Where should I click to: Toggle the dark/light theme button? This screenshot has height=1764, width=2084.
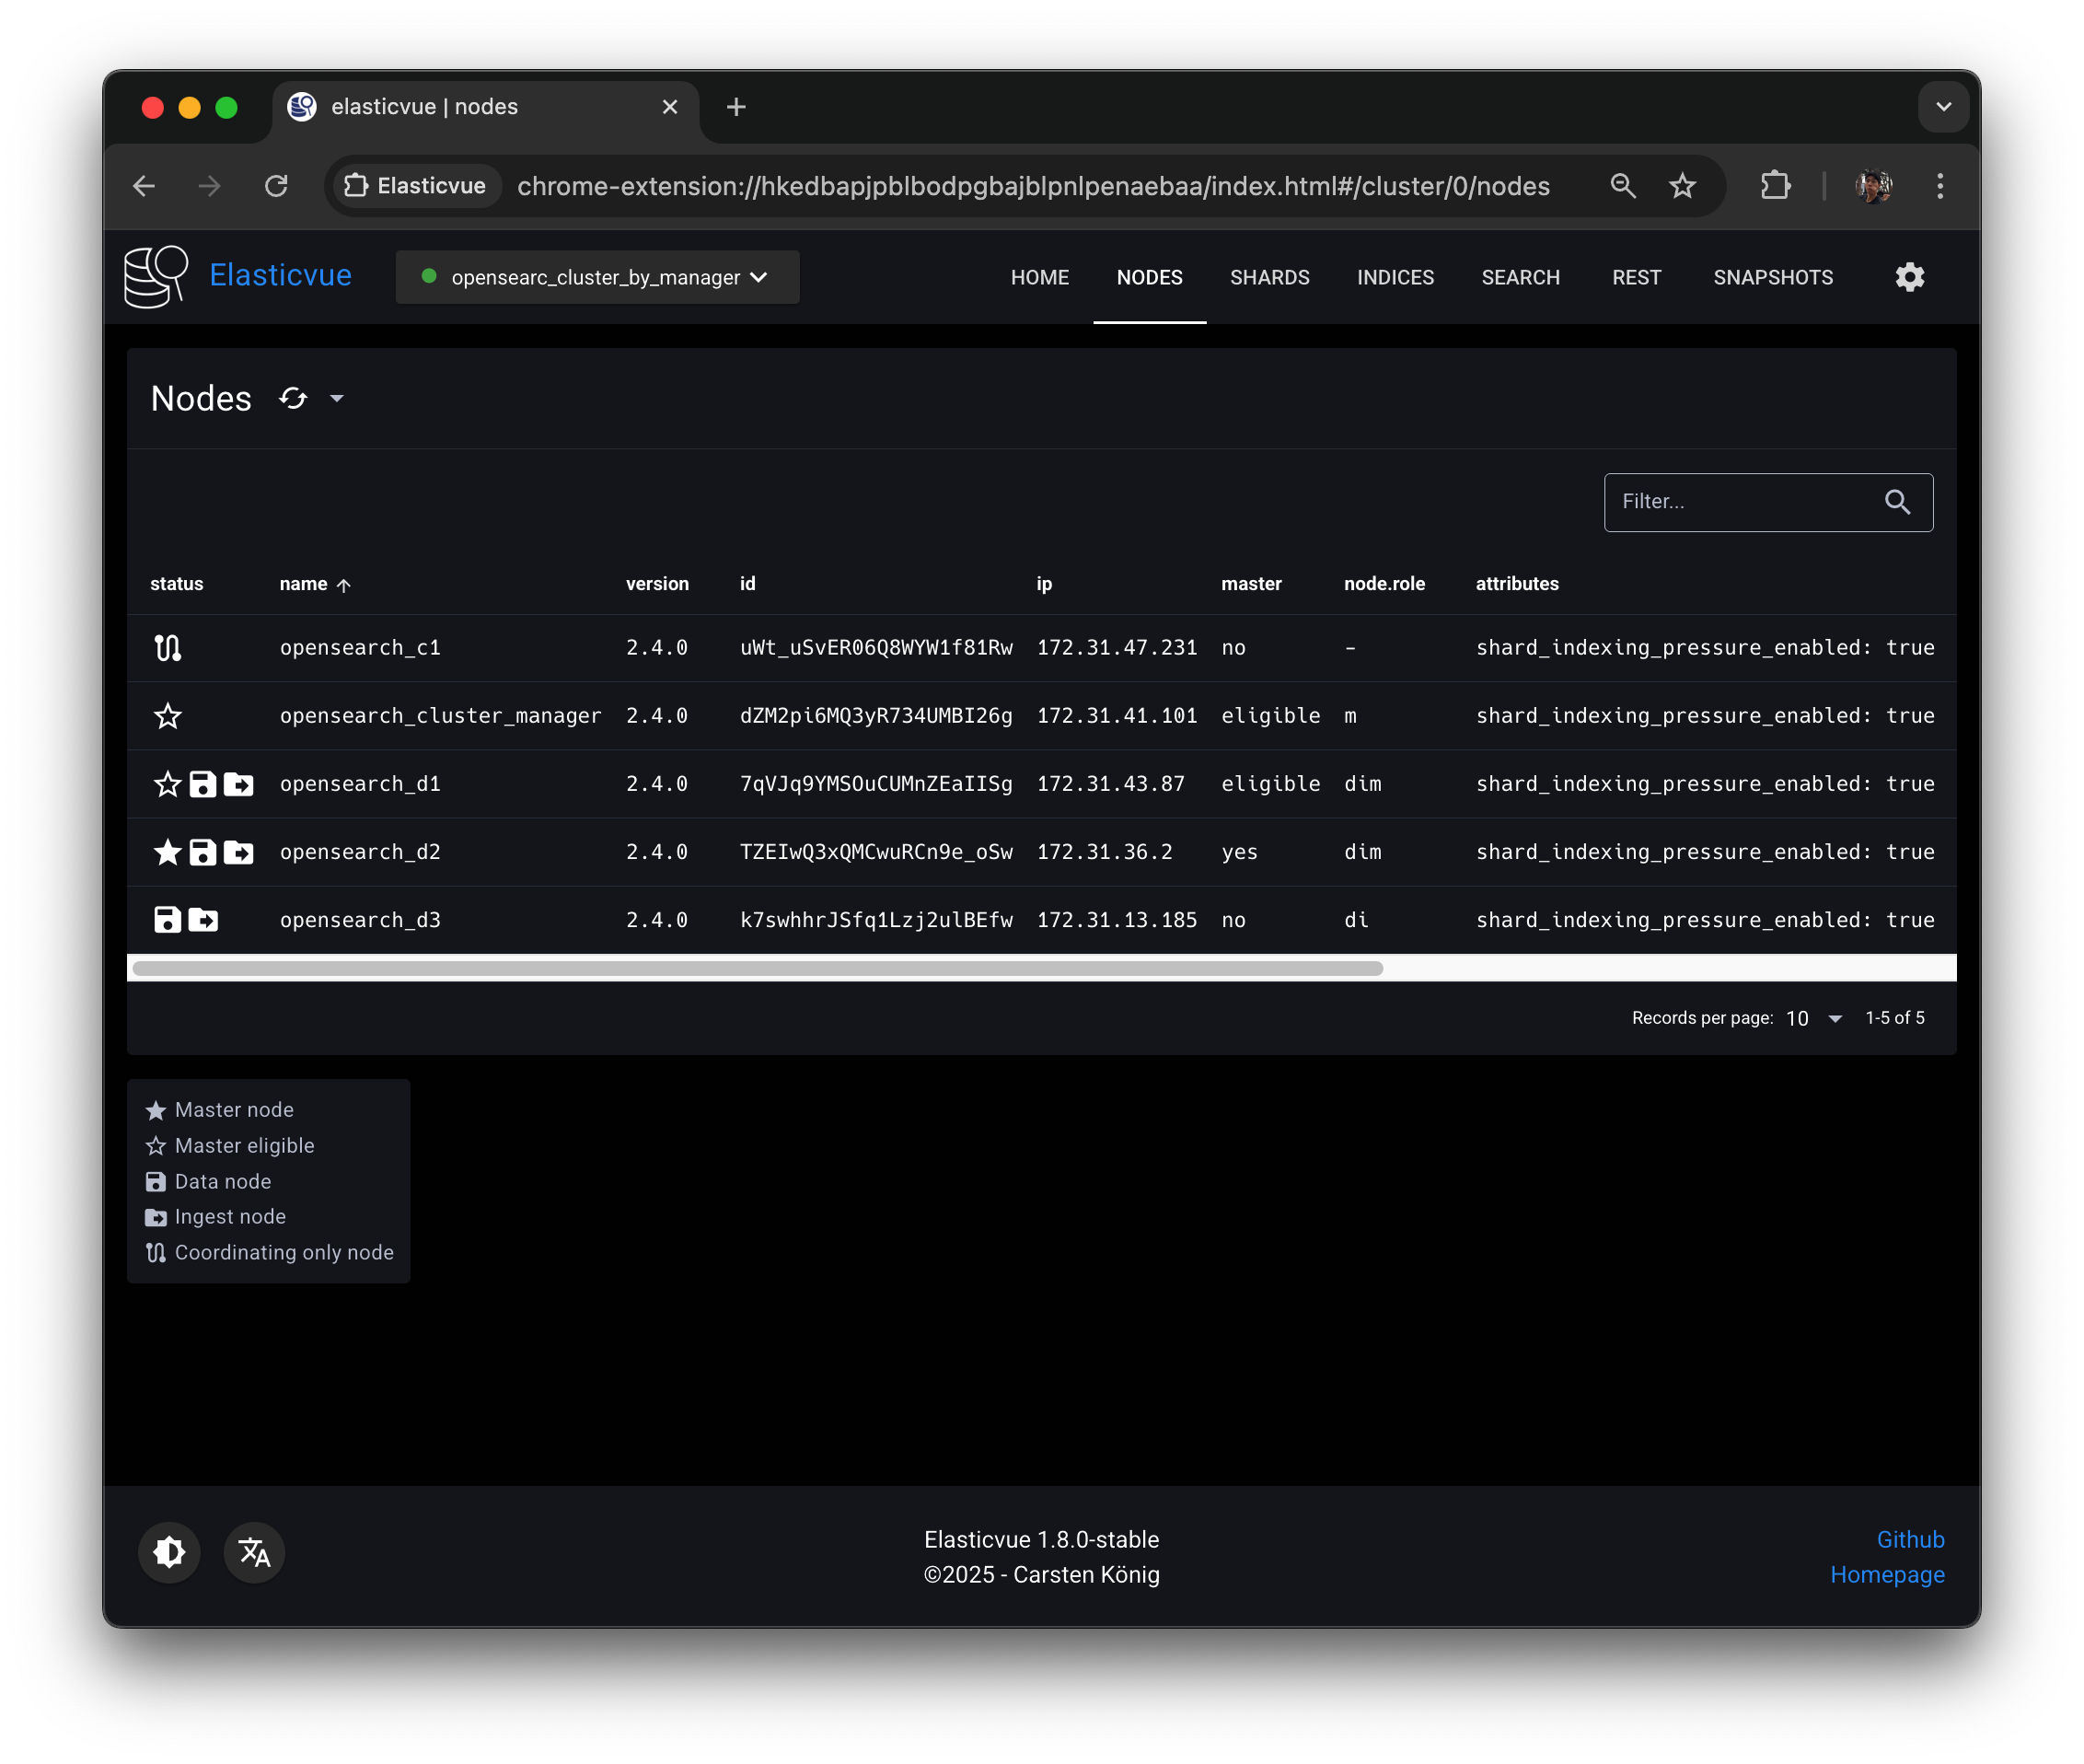169,1552
